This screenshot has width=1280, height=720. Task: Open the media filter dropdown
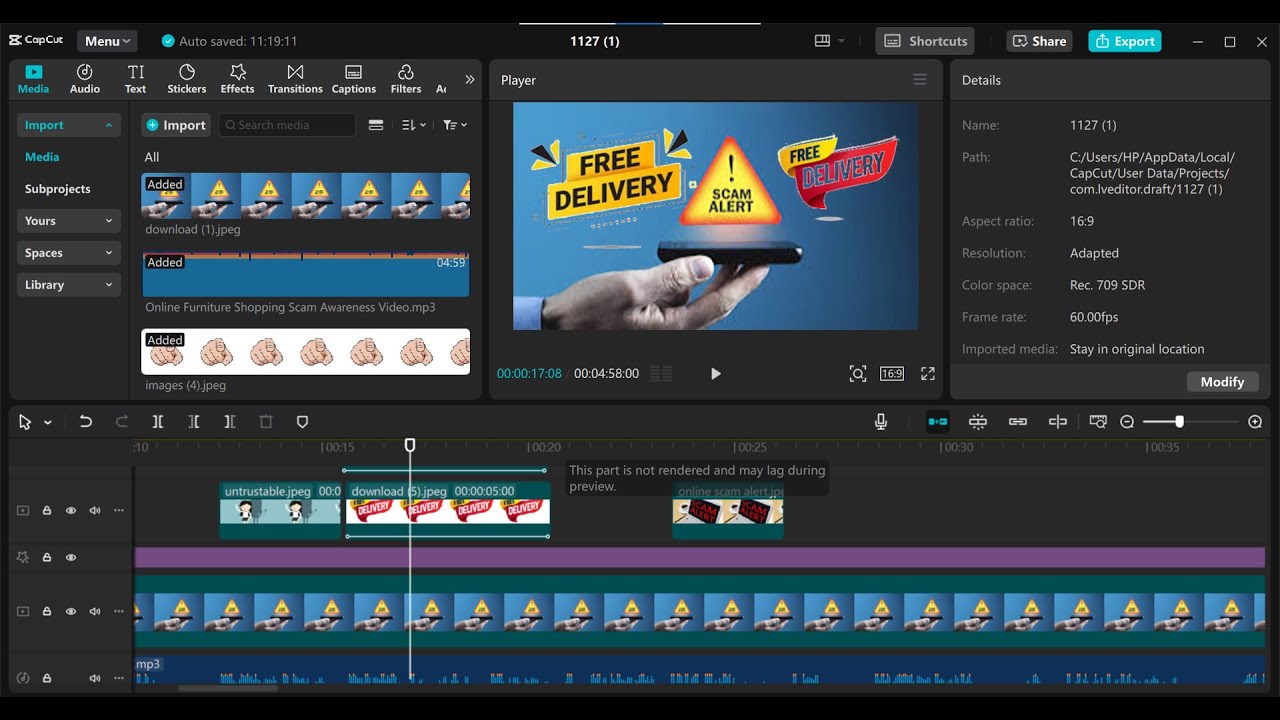tap(455, 125)
